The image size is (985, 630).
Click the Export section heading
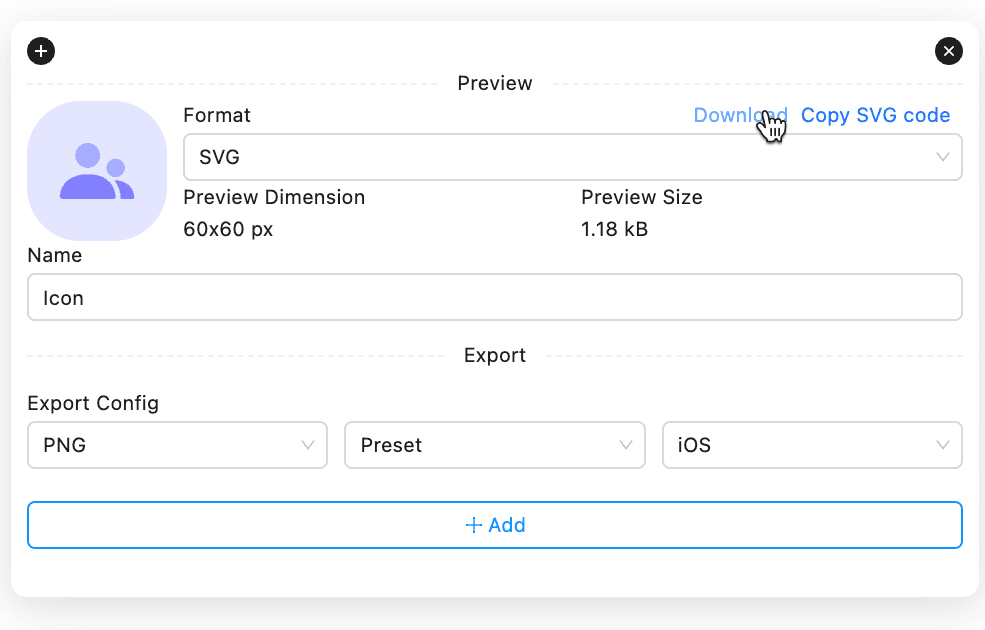click(494, 356)
